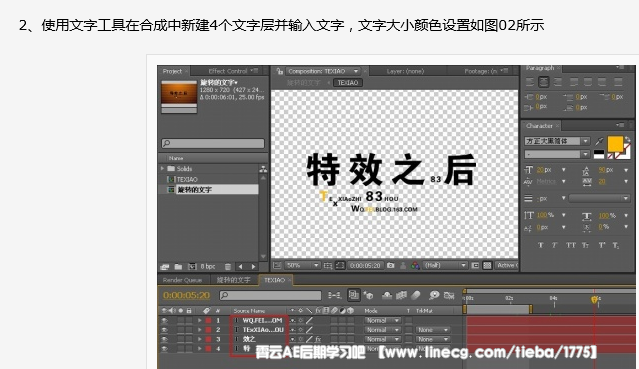This screenshot has width=639, height=369.
Task: Select left text alignment in Paragraph panel
Action: (x=530, y=82)
